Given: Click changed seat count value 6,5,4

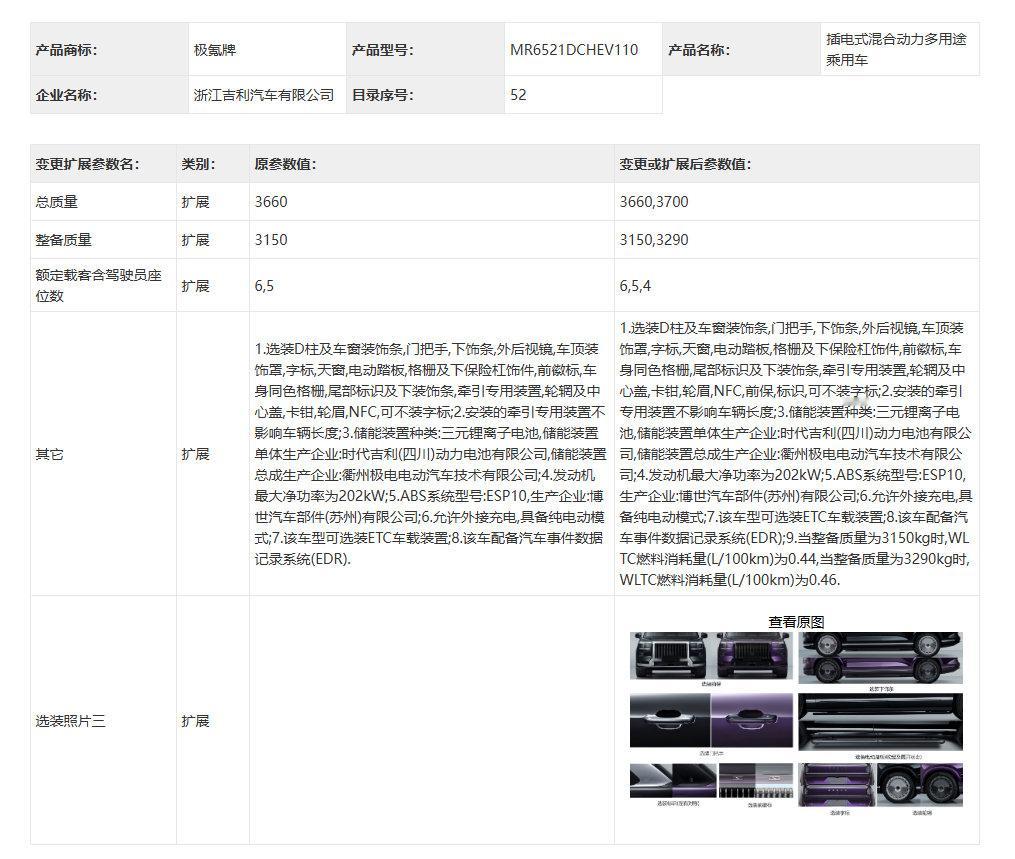Looking at the screenshot, I should point(635,285).
